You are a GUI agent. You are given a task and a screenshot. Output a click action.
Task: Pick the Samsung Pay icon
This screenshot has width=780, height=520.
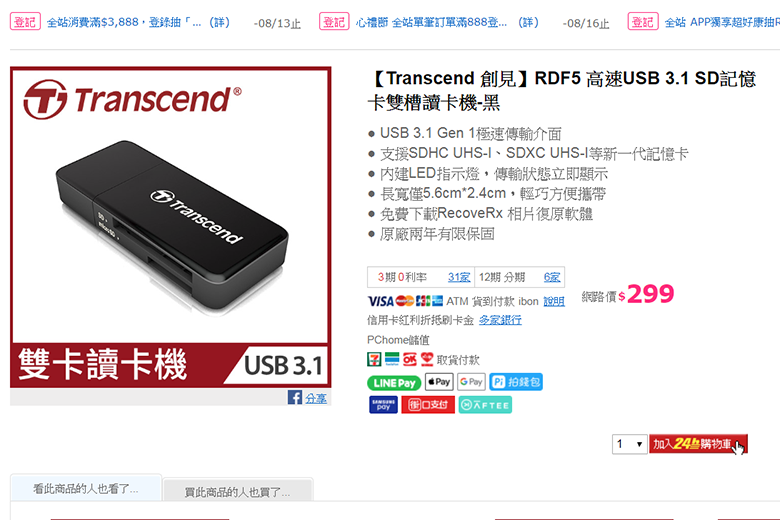tap(384, 405)
